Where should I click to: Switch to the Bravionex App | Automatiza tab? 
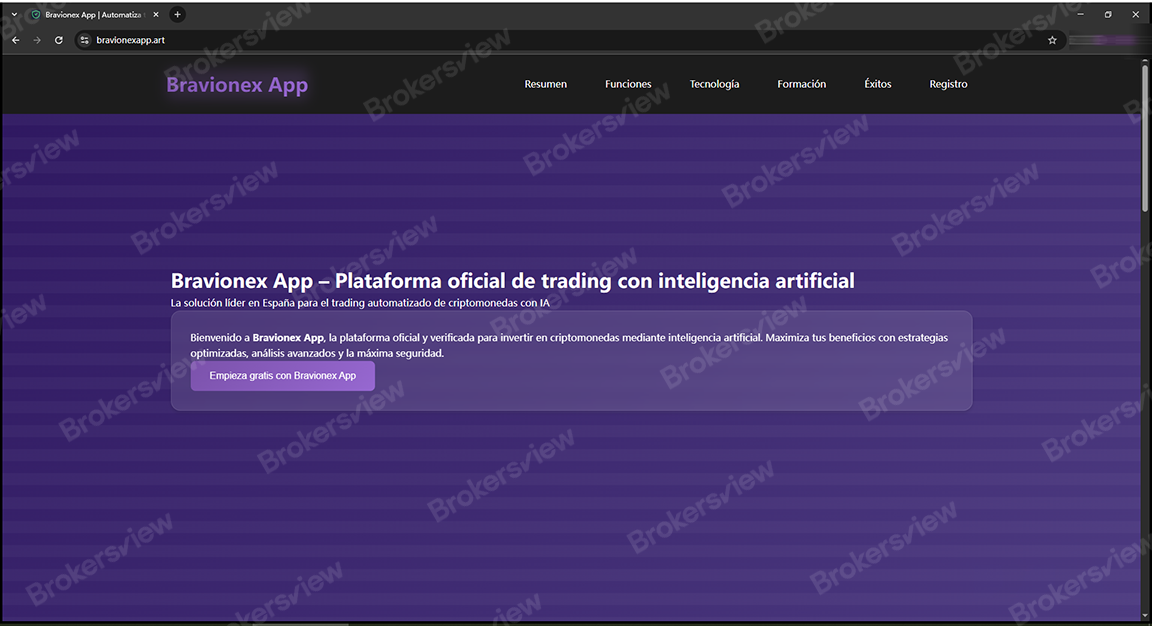pos(90,14)
